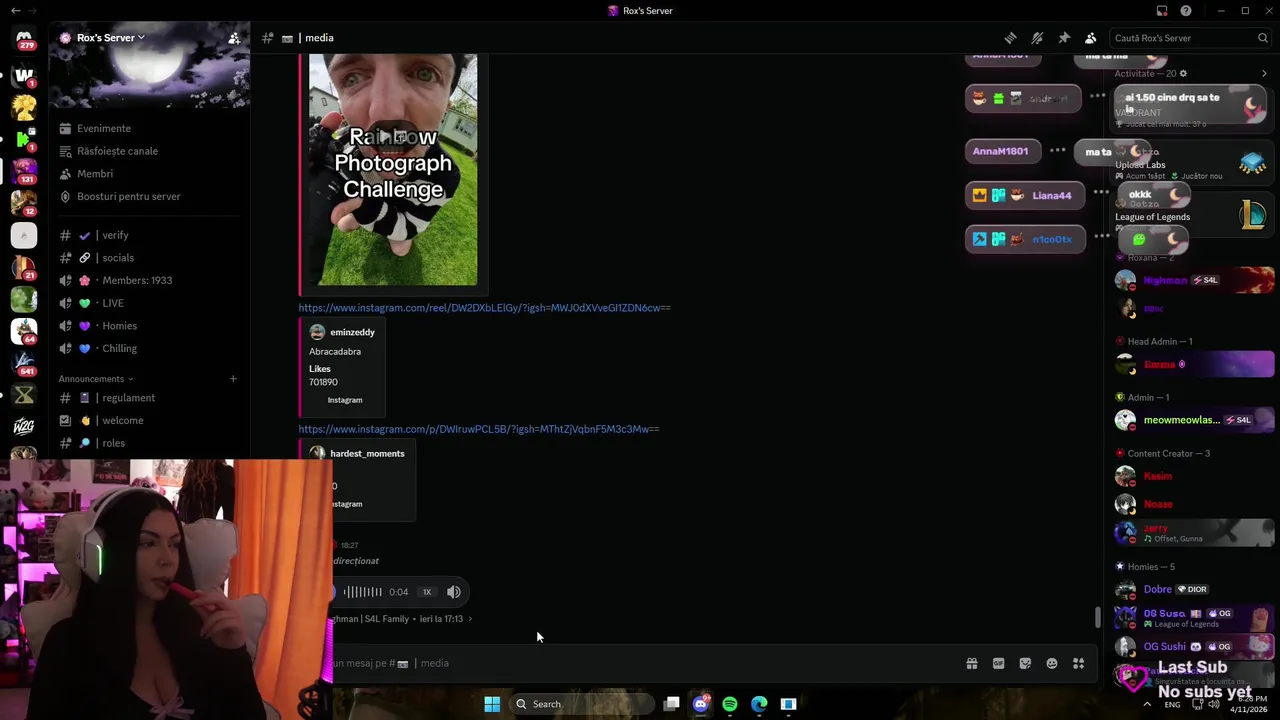Open the emoji picker
1280x720 pixels.
tap(1052, 663)
